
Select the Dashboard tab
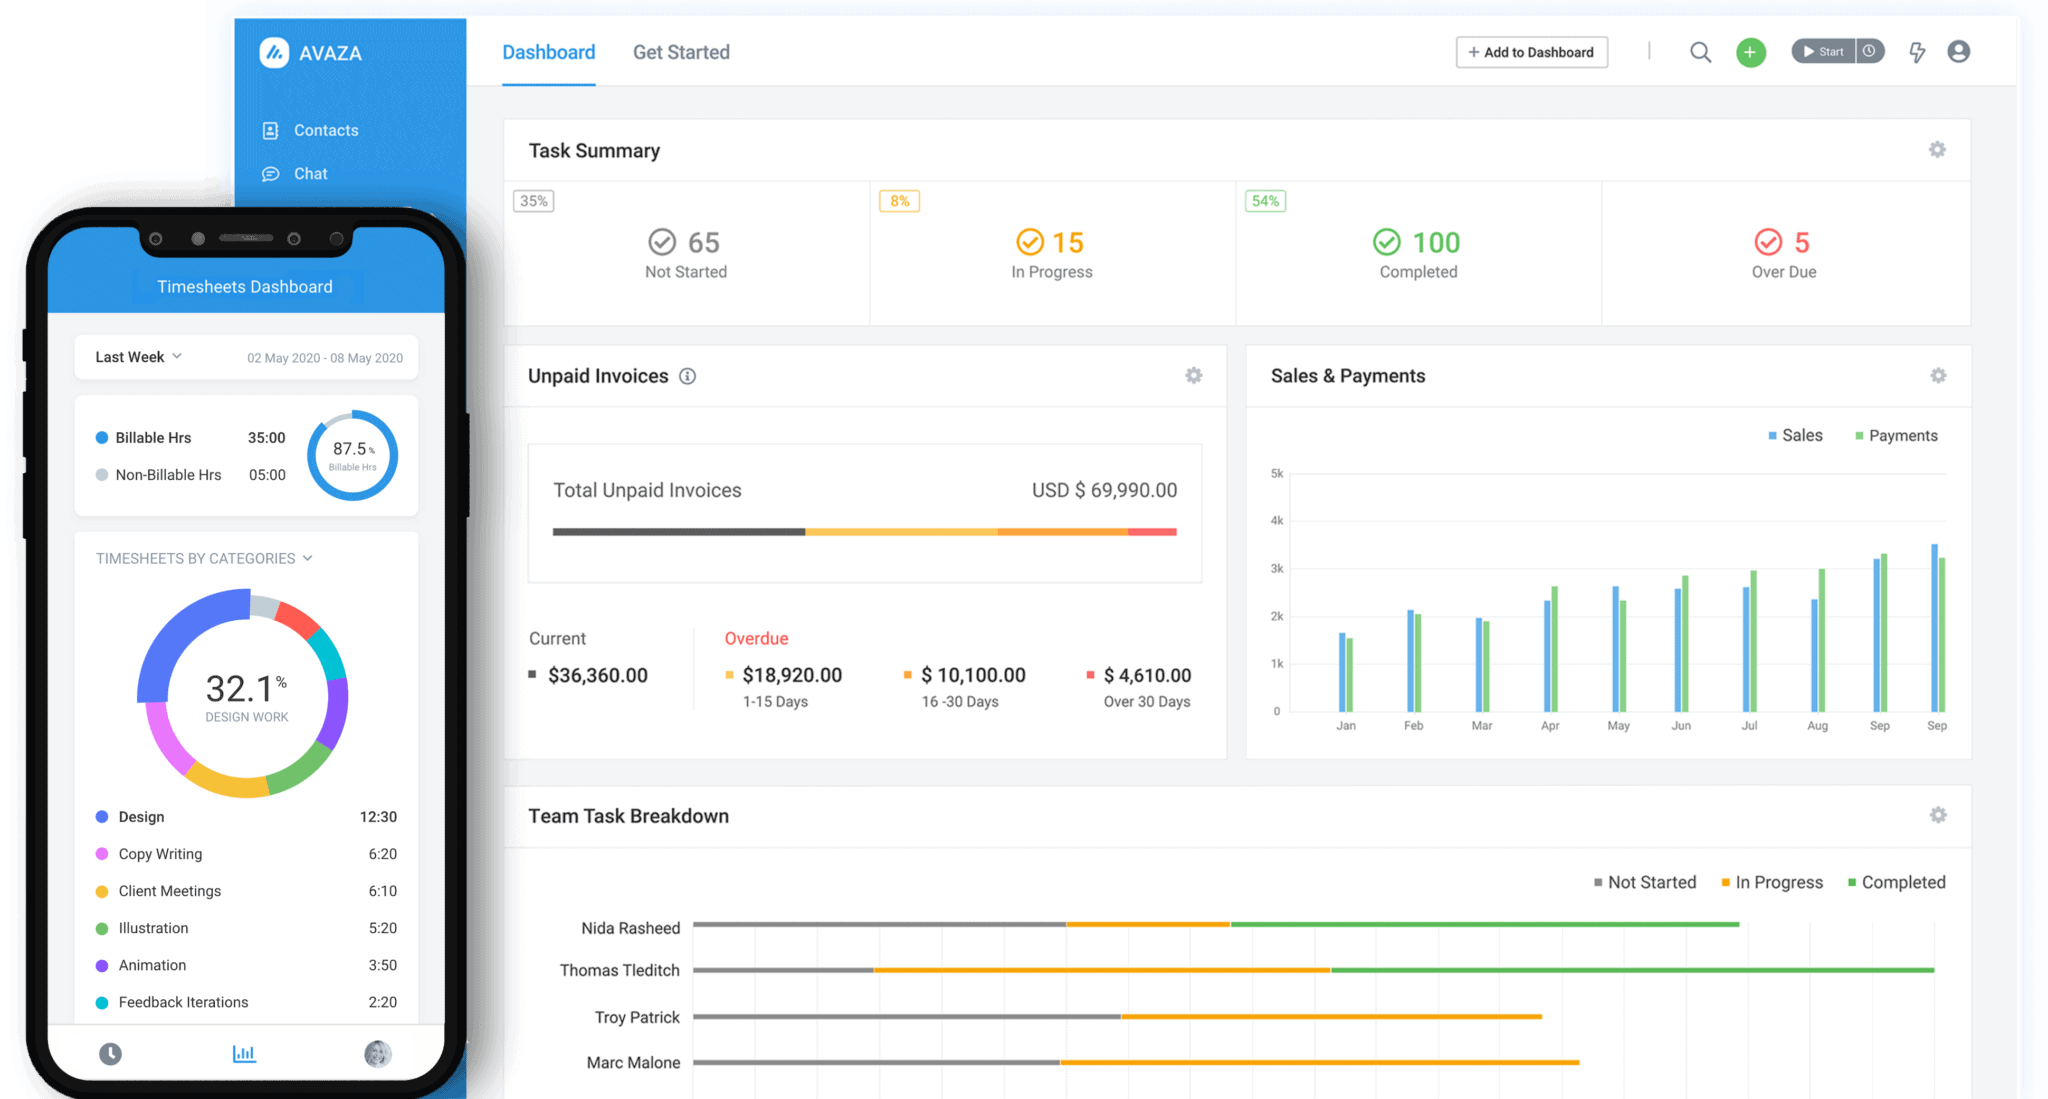tap(549, 51)
